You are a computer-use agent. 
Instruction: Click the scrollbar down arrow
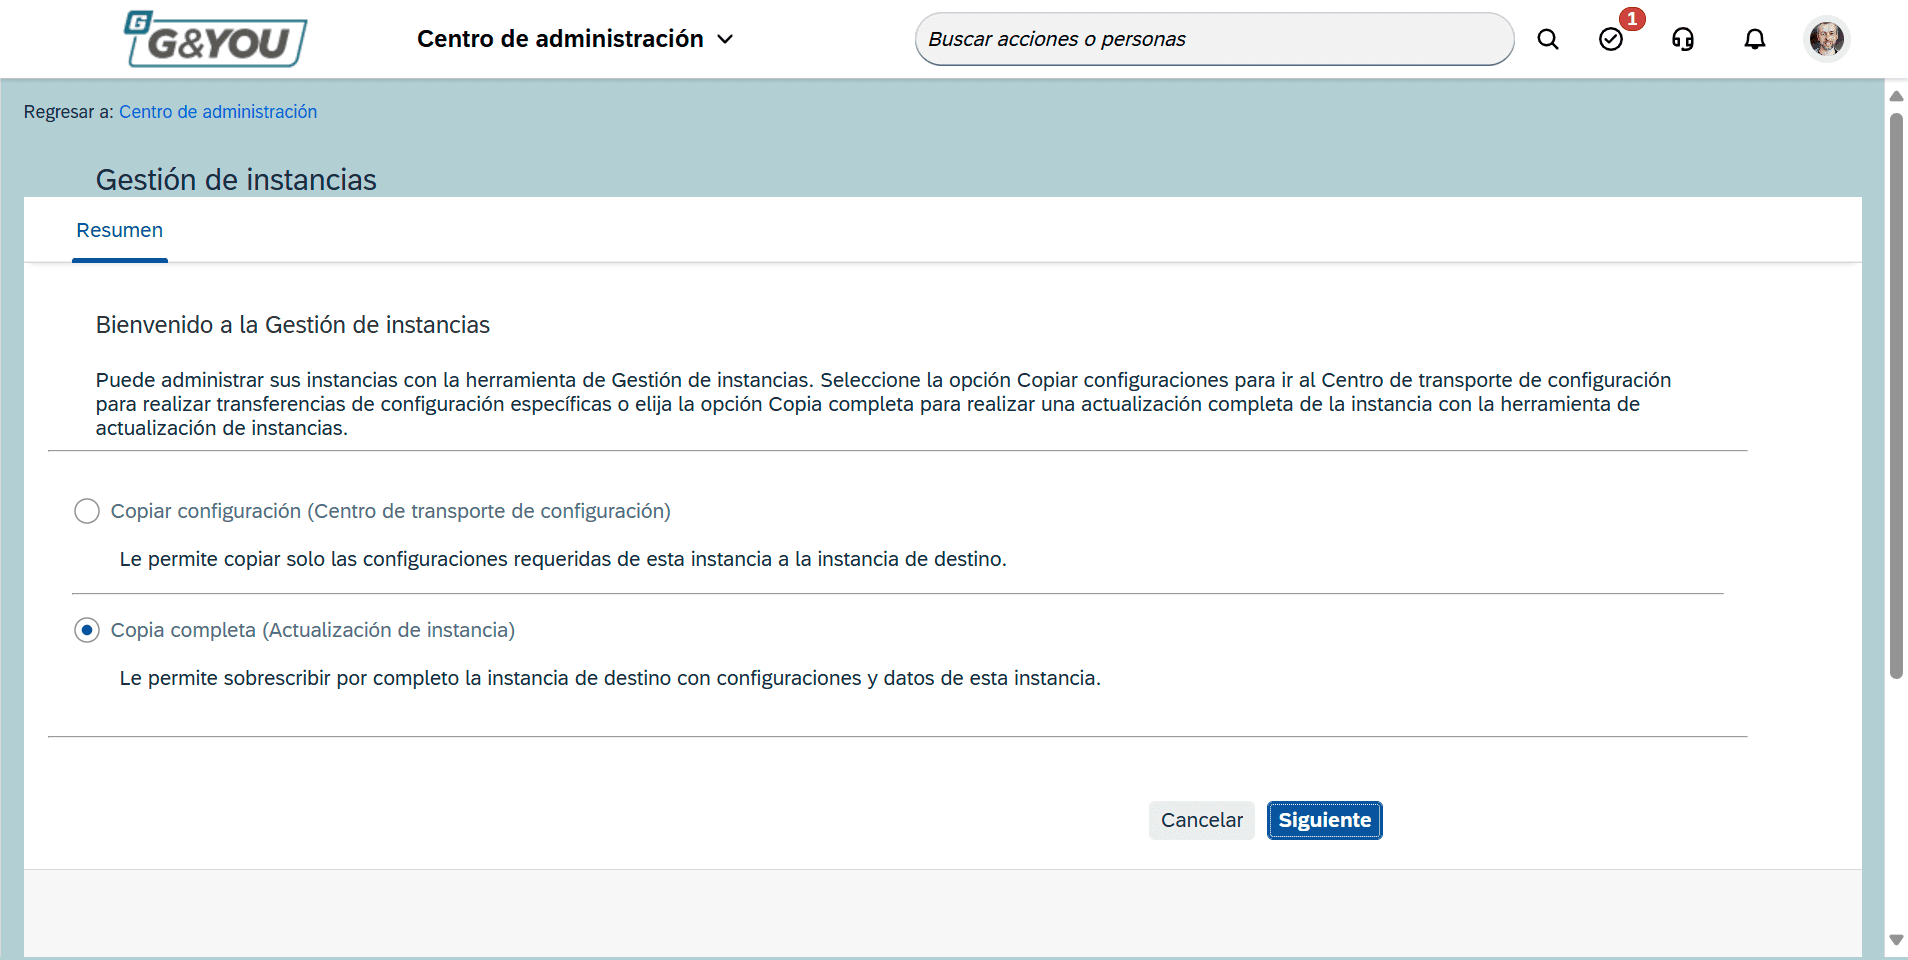[1896, 940]
